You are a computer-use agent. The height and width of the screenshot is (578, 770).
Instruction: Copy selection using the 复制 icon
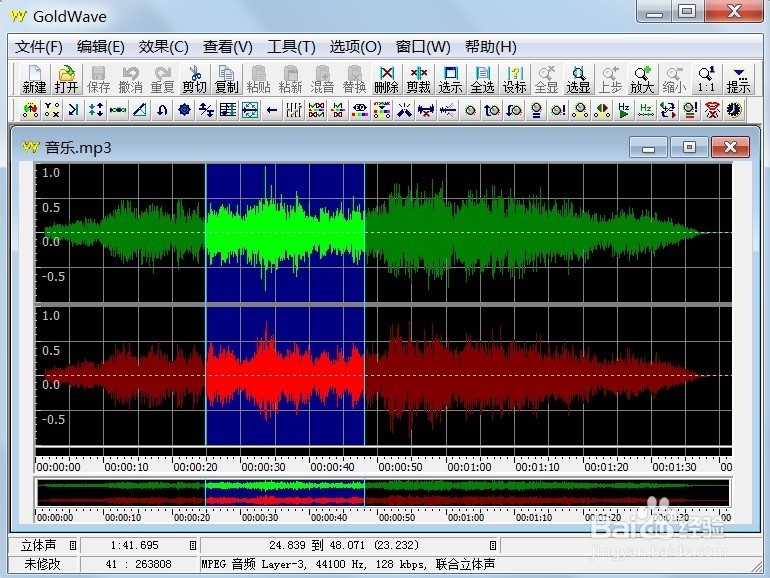226,80
